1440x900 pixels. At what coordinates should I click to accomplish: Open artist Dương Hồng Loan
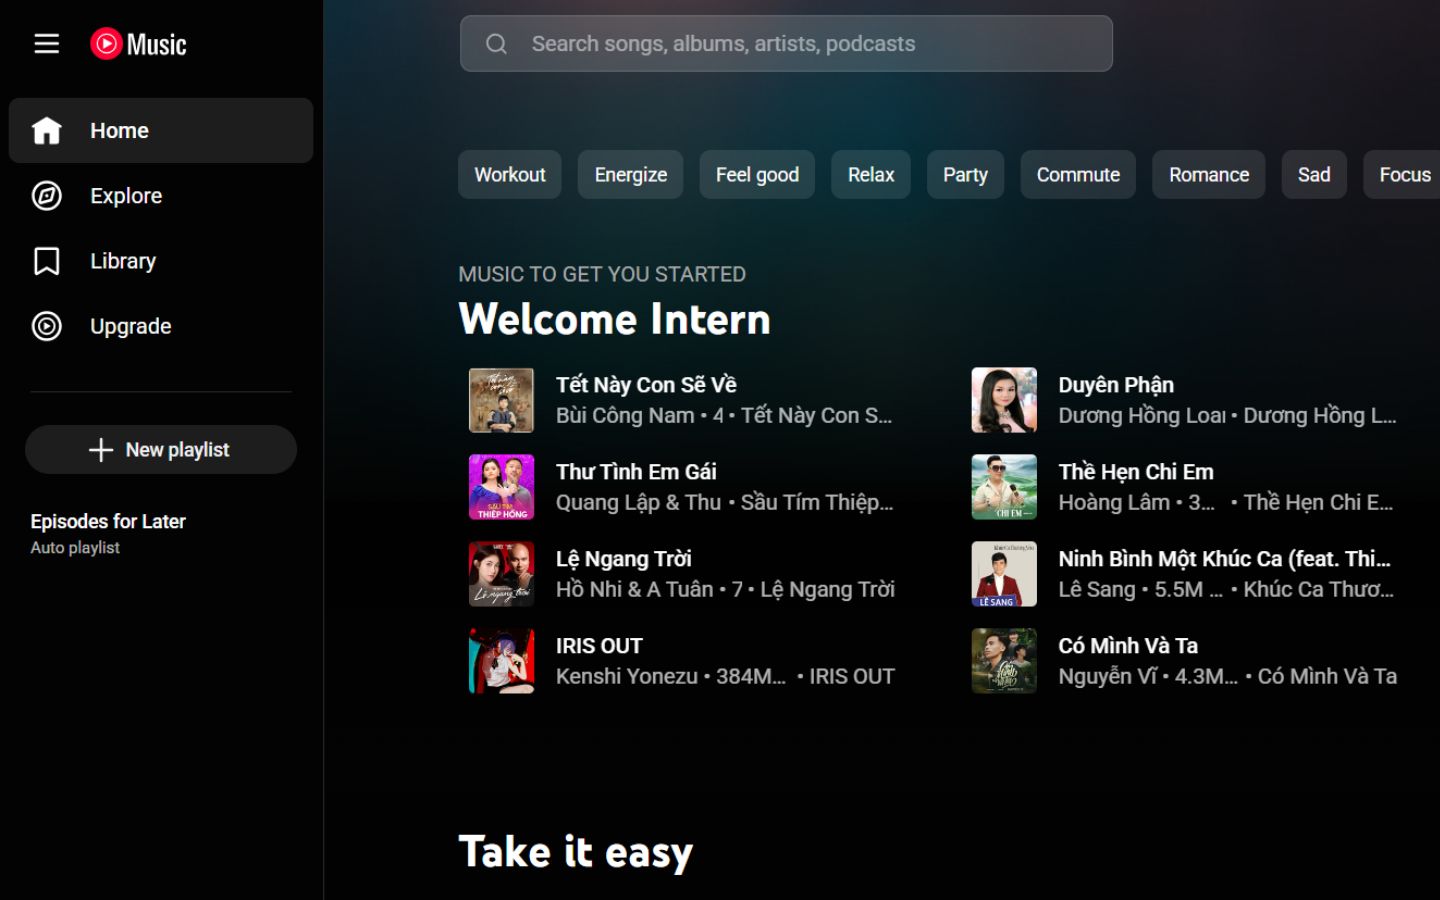click(1142, 416)
